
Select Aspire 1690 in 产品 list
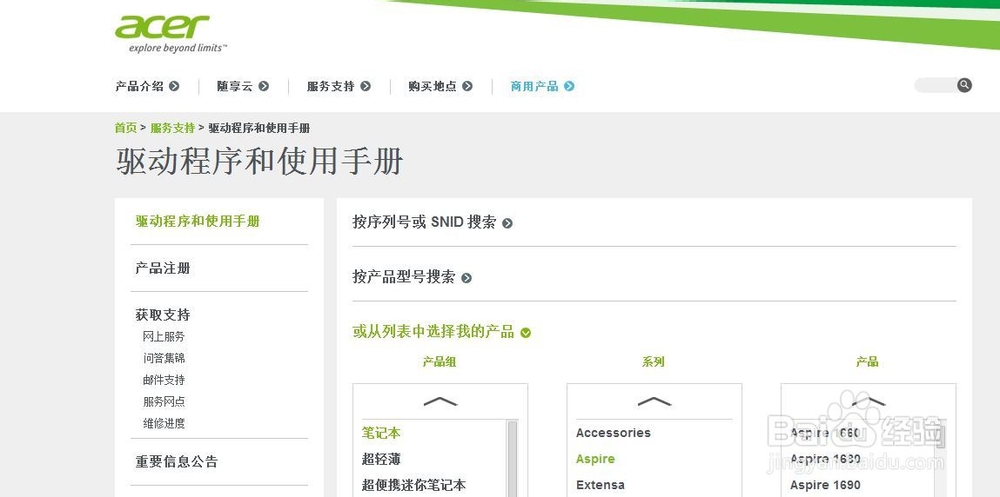825,486
